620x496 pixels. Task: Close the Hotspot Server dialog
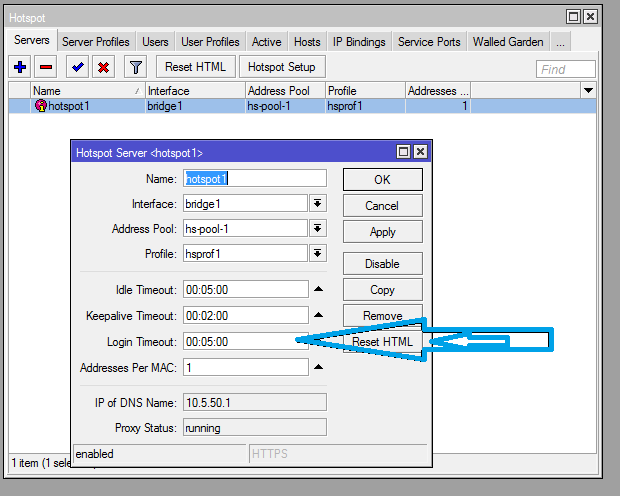pos(421,151)
